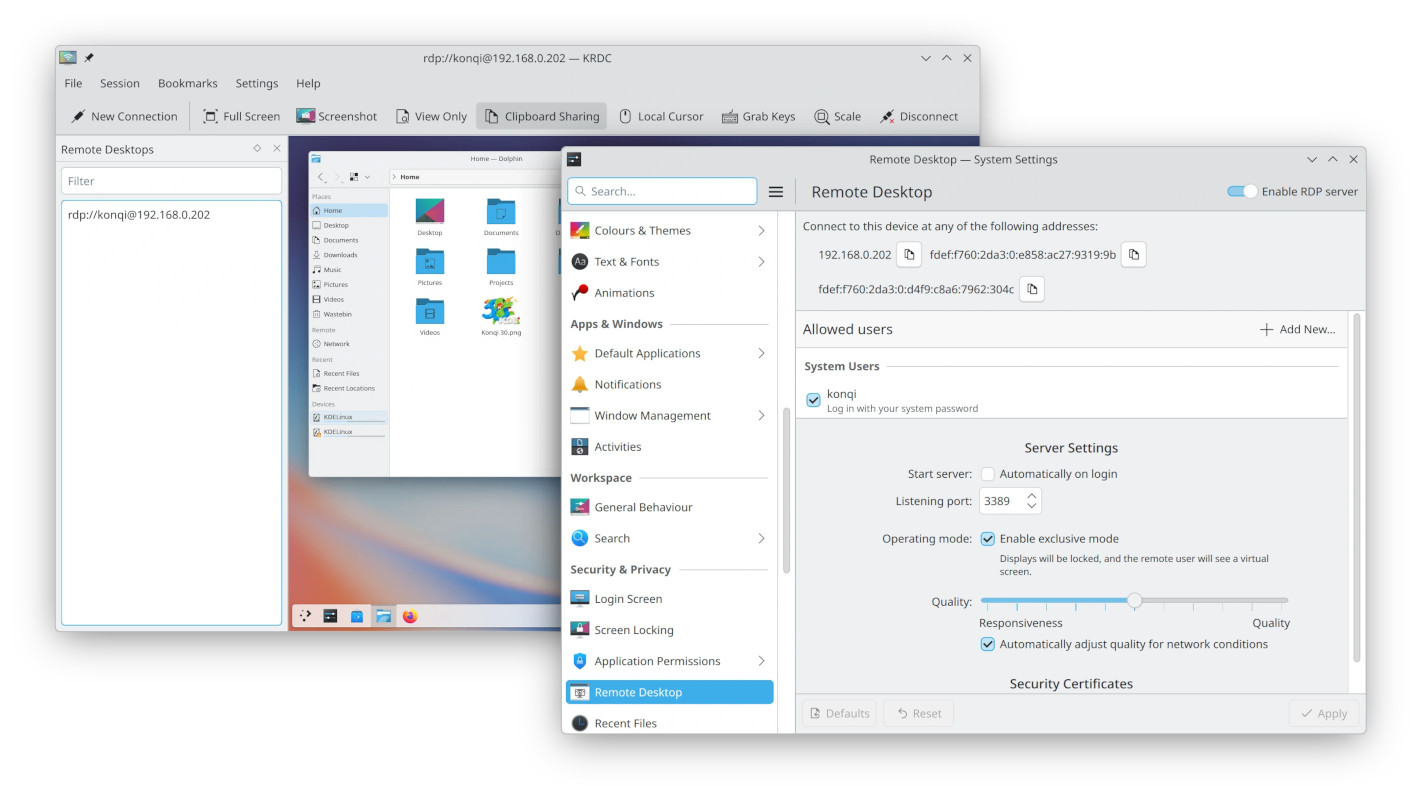Select the Konqi 30.png file
This screenshot has height=800, width=1422.
click(501, 316)
